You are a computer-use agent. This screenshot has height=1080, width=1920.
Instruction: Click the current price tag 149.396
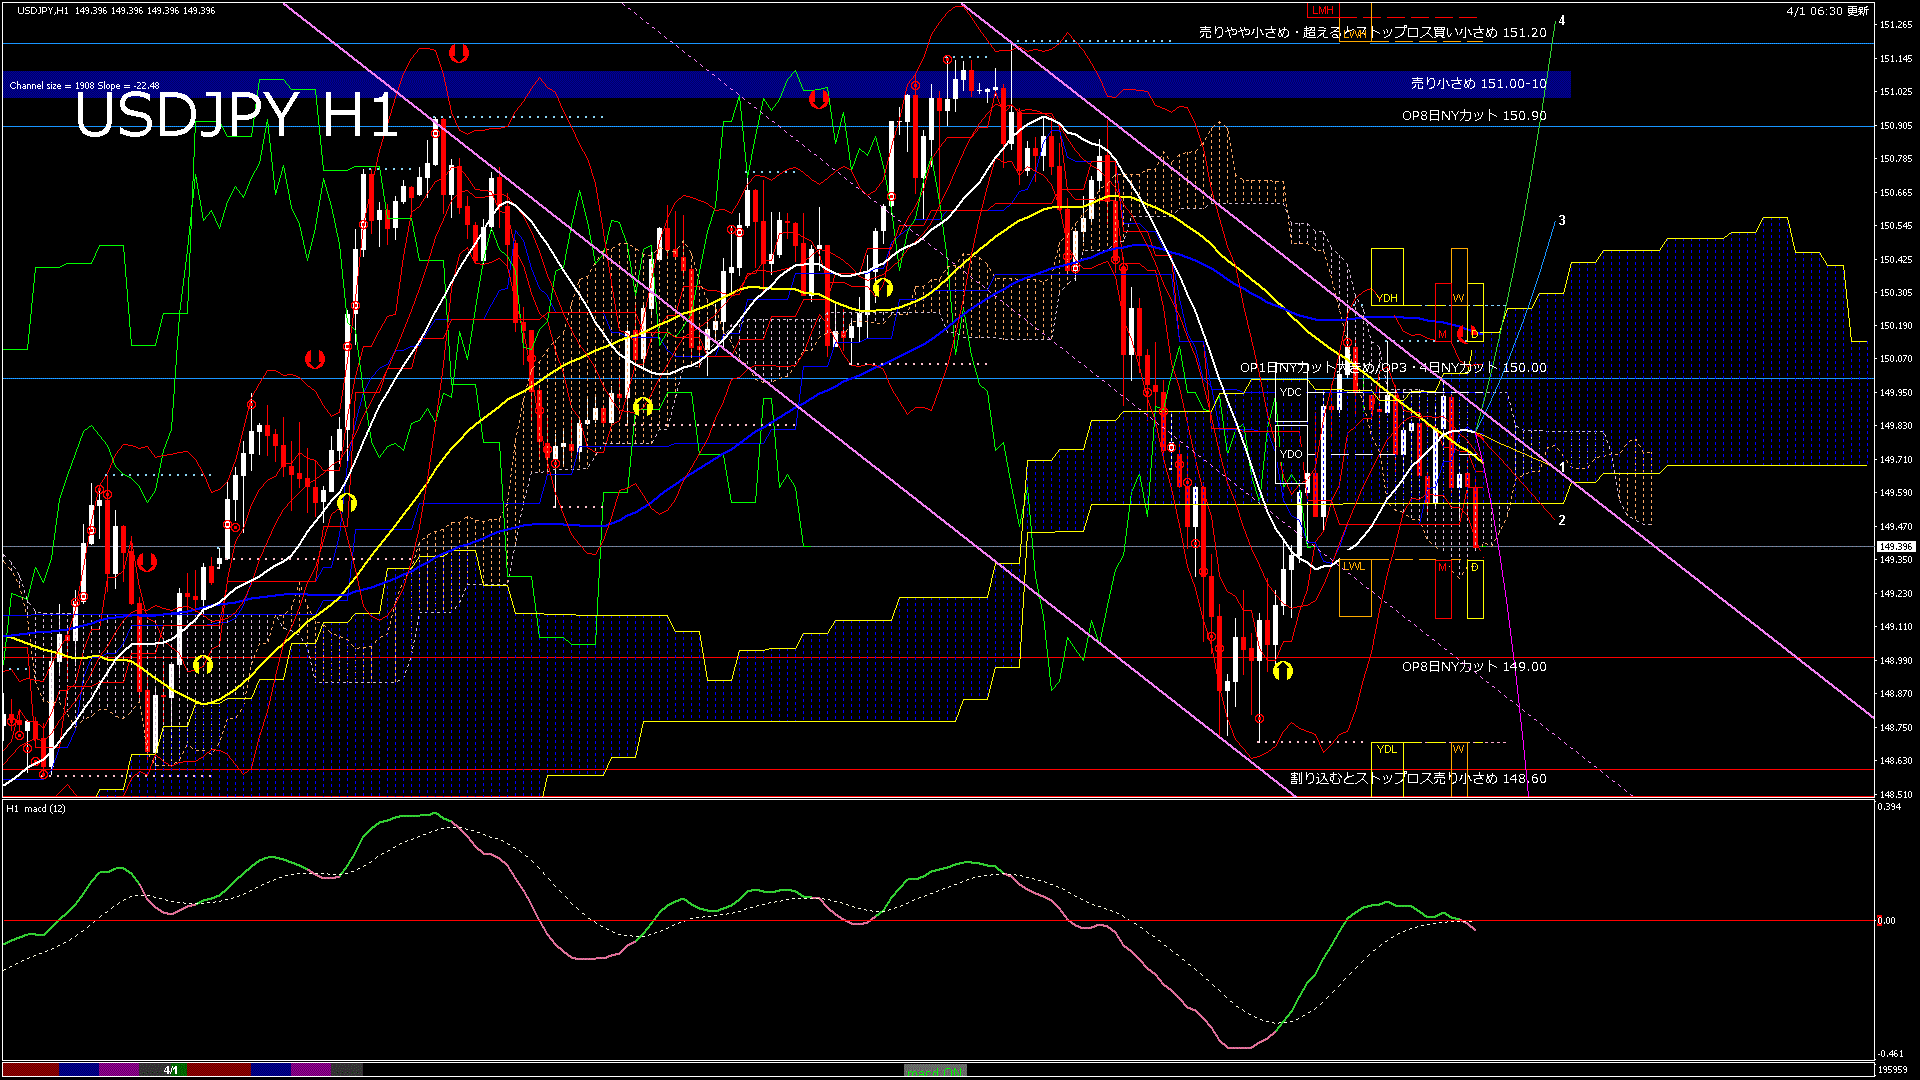1895,547
